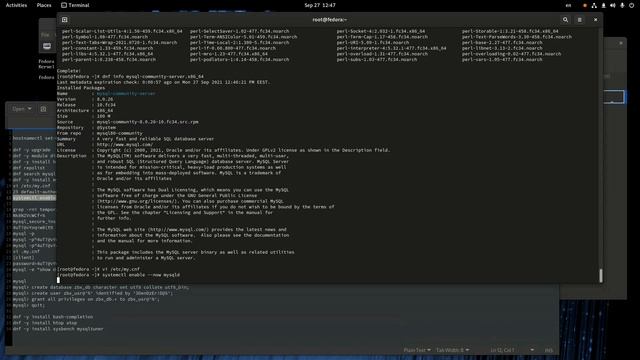Click 'dnf repolist' line in editor
This screenshot has width=640, height=360.
29,168
